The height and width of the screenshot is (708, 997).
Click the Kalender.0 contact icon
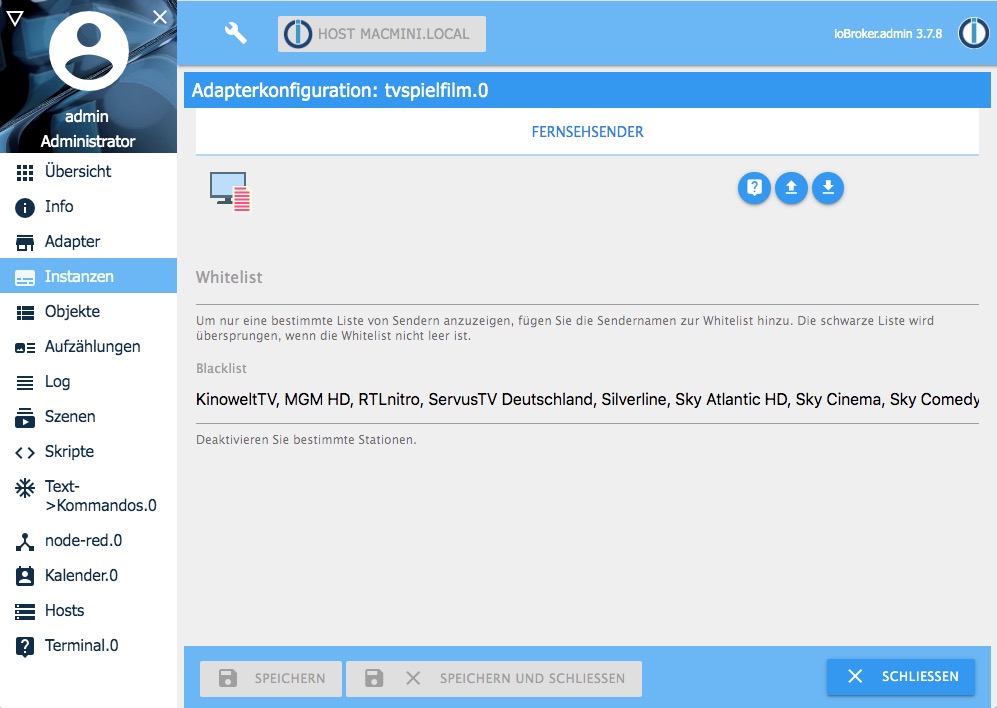click(25, 576)
